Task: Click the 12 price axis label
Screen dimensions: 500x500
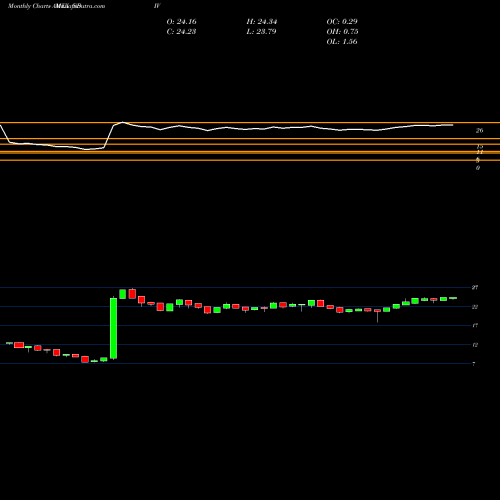Action: 475,345
